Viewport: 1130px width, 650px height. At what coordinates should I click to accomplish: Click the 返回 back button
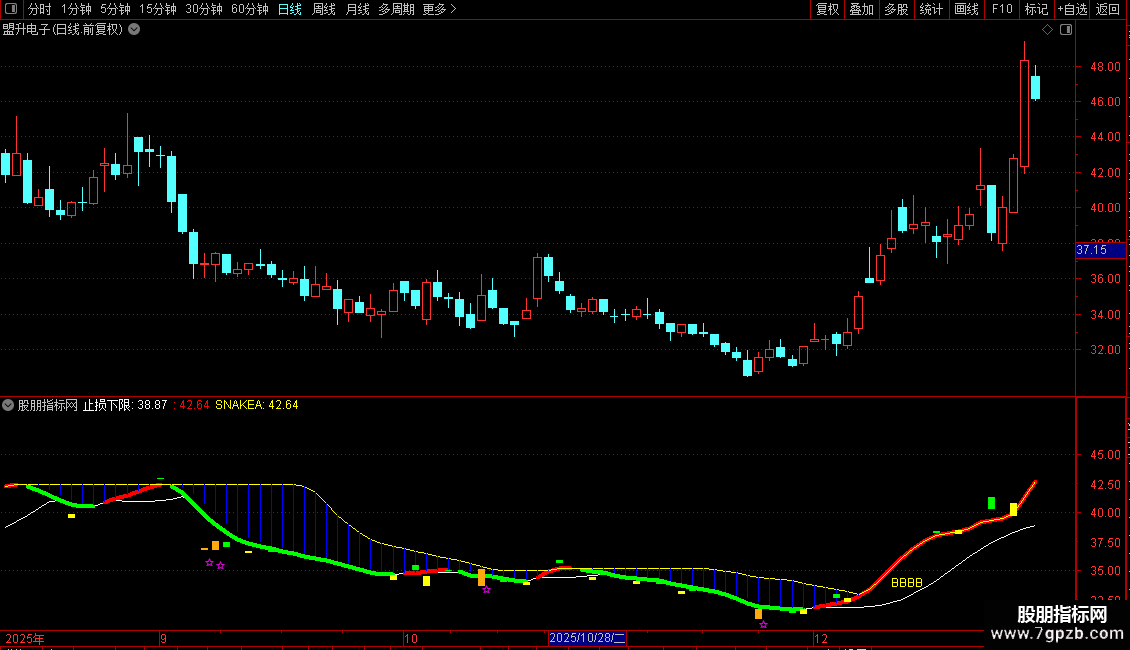[x=1108, y=9]
